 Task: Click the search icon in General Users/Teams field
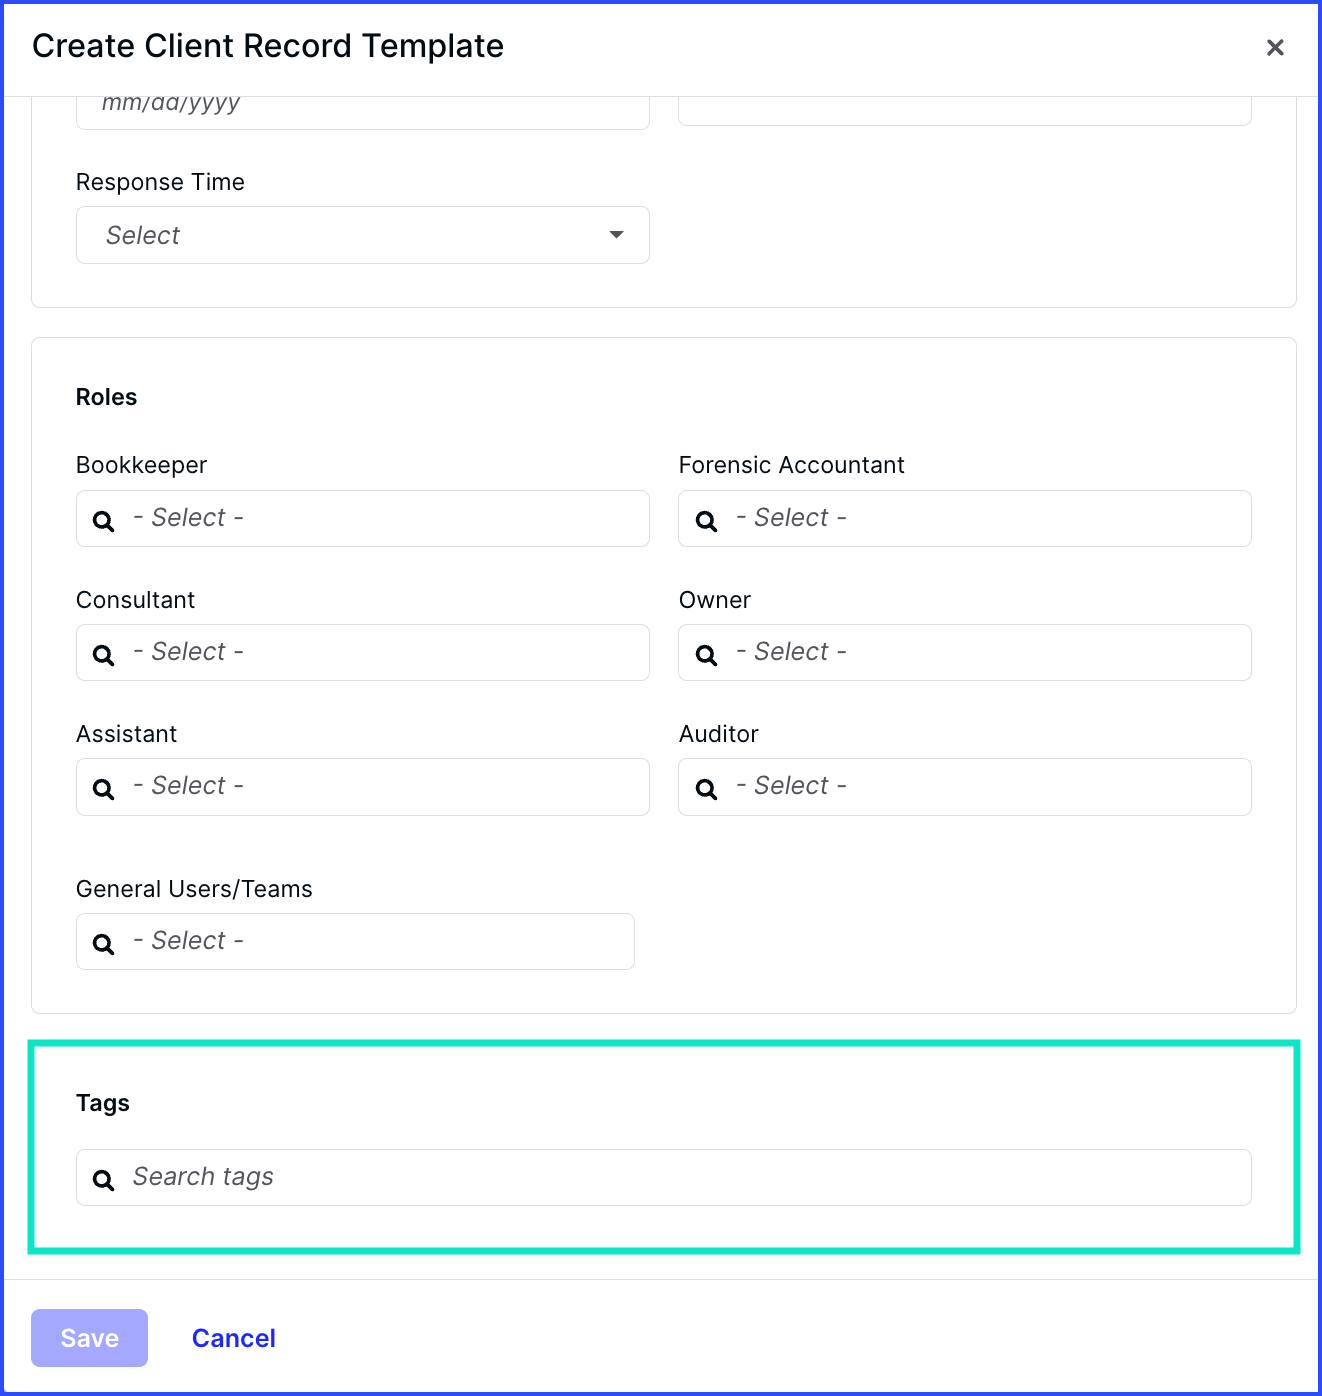point(103,942)
